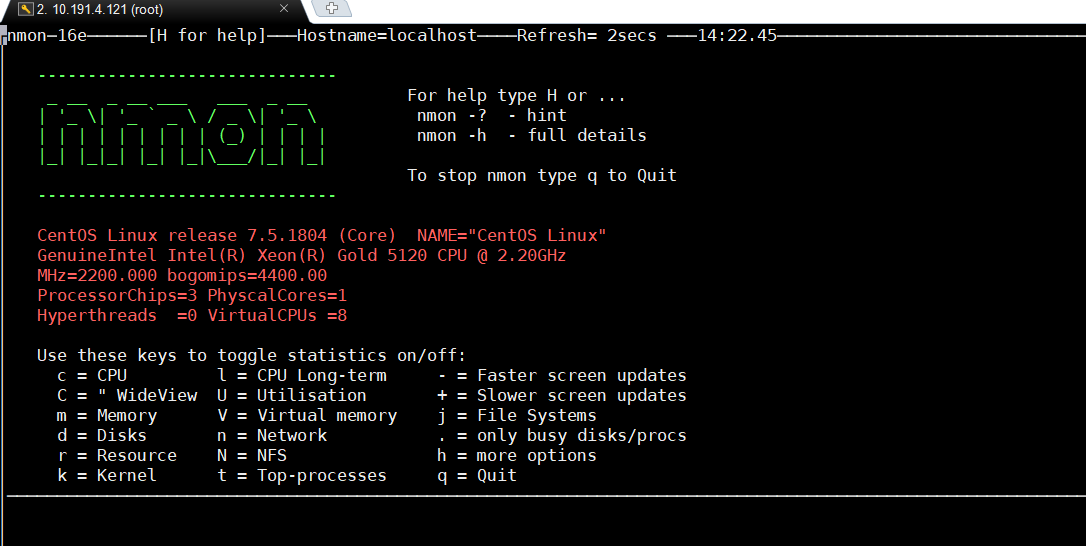Click the 'l = CPU Long-term' entry
The height and width of the screenshot is (546, 1086).
[x=302, y=376]
